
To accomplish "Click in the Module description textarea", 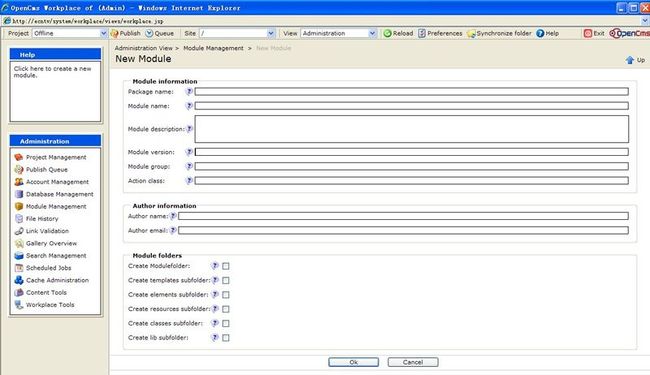I will pos(412,129).
